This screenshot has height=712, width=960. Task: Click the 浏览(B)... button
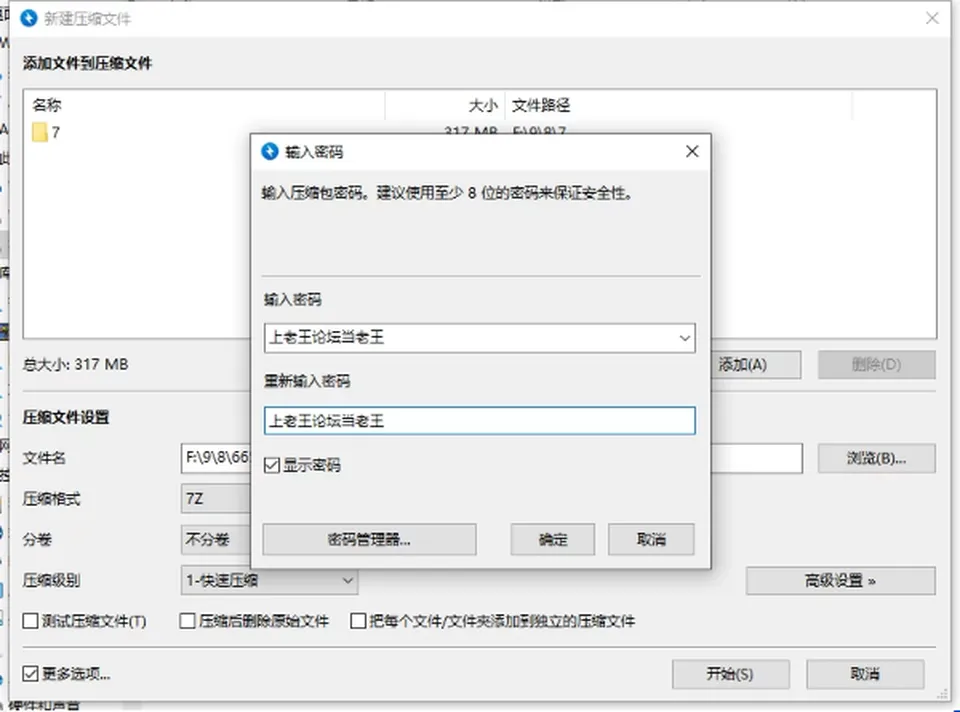point(877,459)
